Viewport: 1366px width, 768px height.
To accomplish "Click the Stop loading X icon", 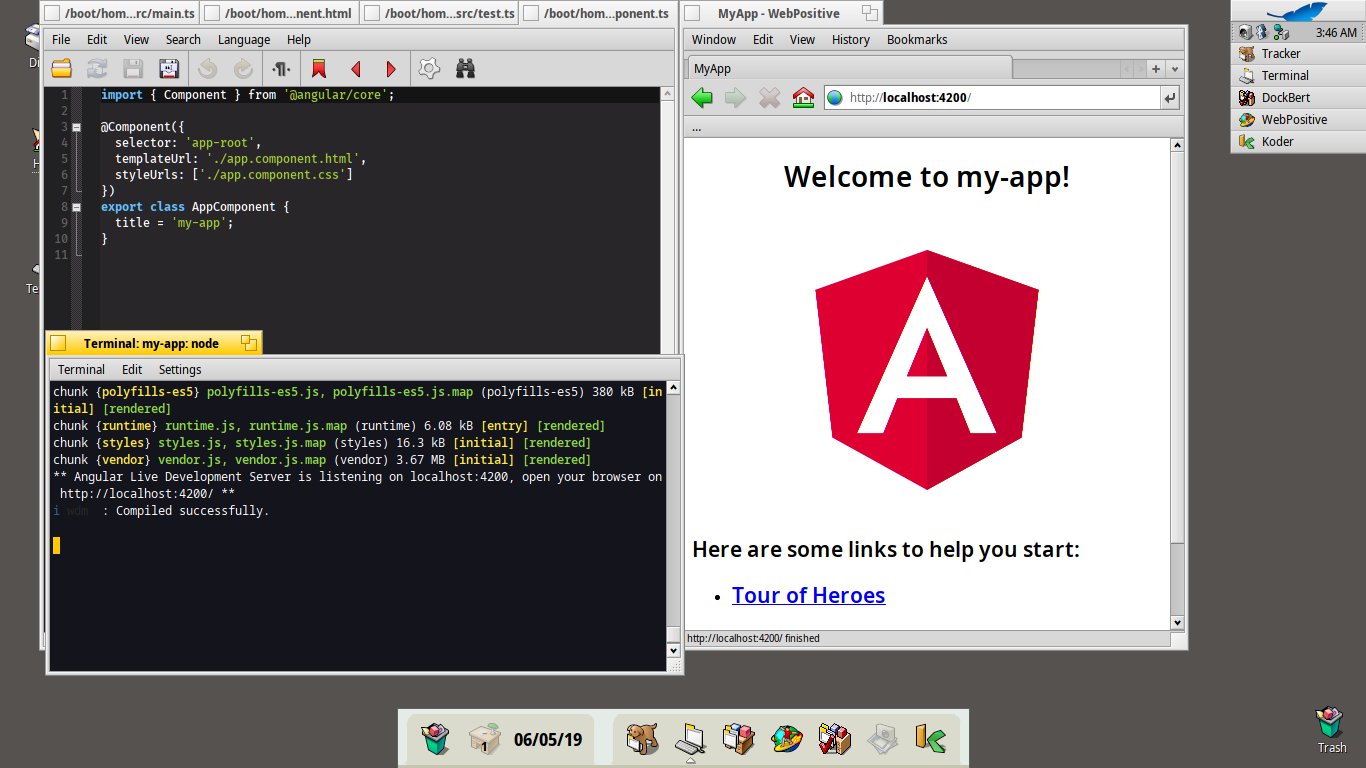I will 769,97.
